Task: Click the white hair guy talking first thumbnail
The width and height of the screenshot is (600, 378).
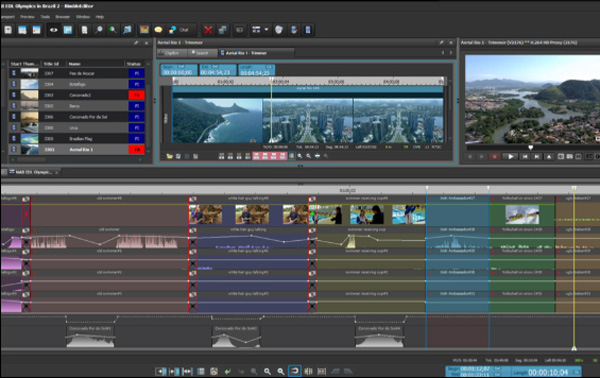Action: pyautogui.click(x=205, y=214)
